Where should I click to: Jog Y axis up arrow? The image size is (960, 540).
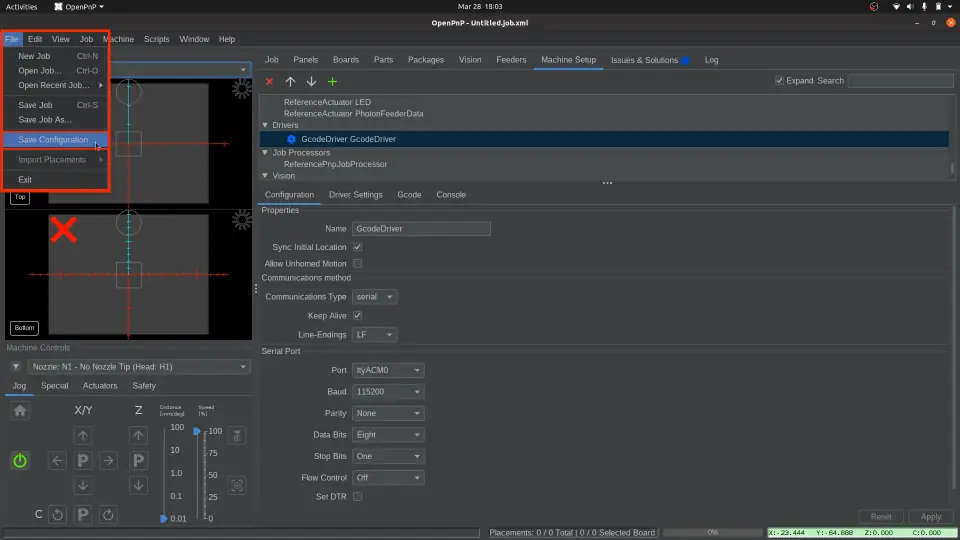pyautogui.click(x=83, y=435)
